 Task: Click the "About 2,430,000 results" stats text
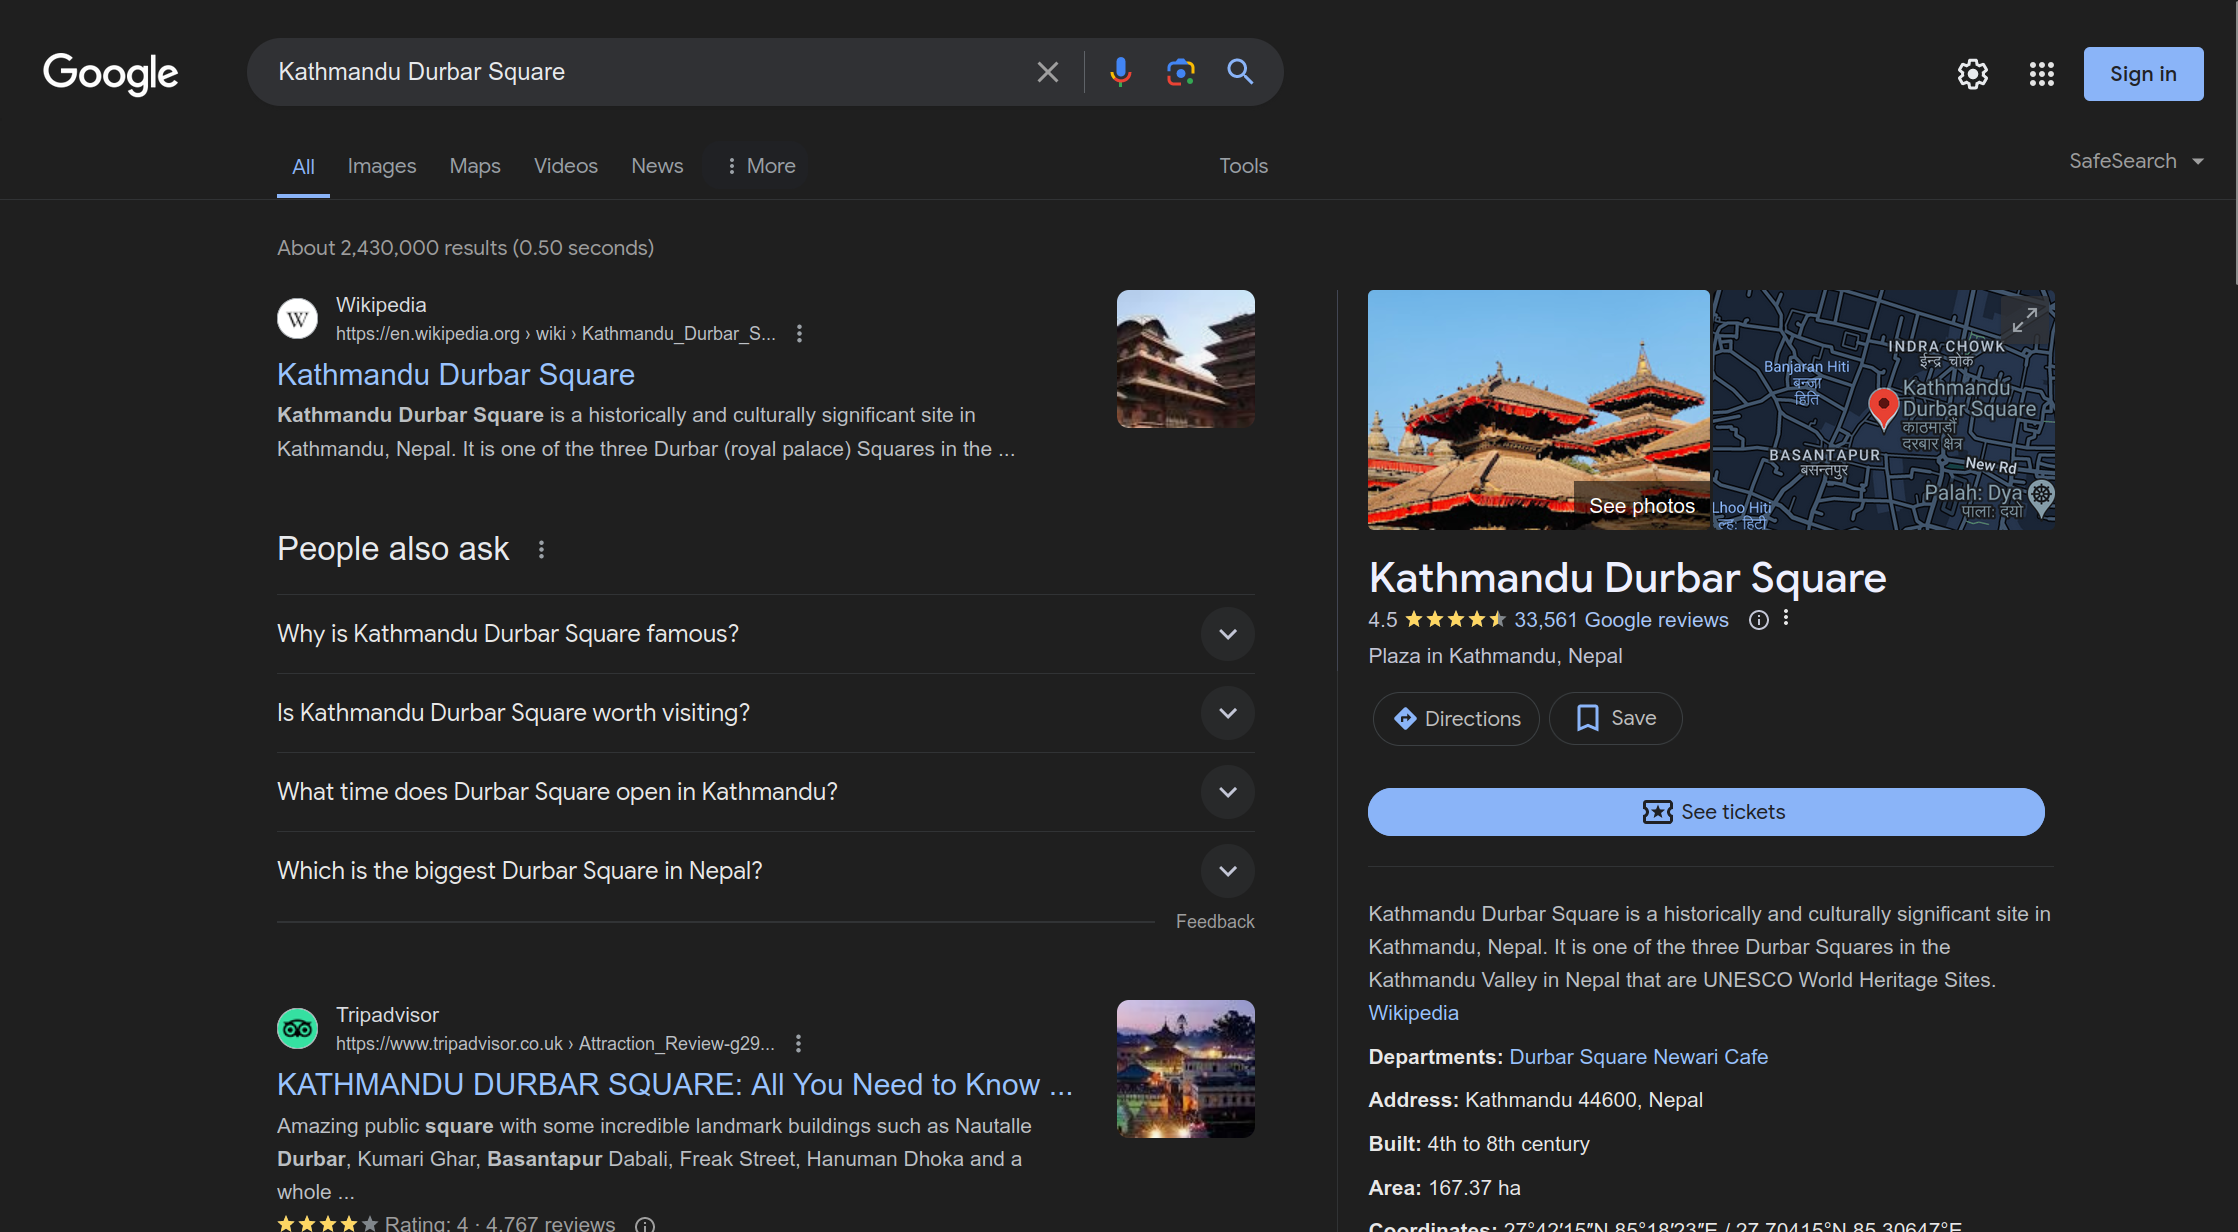[x=465, y=248]
